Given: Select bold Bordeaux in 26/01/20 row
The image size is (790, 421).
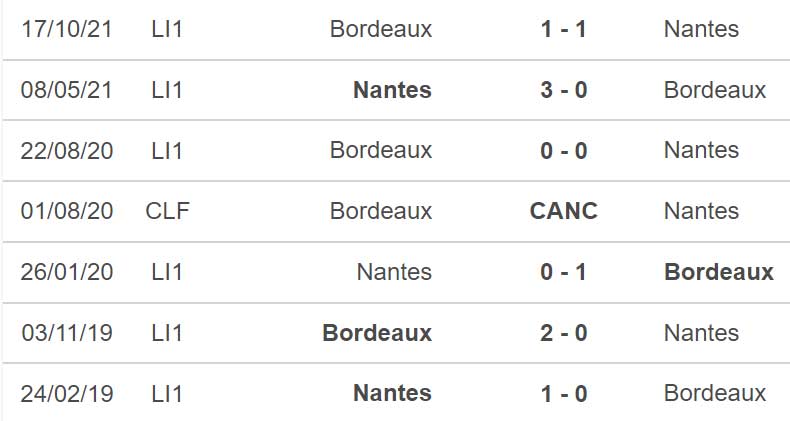Looking at the screenshot, I should [x=719, y=272].
